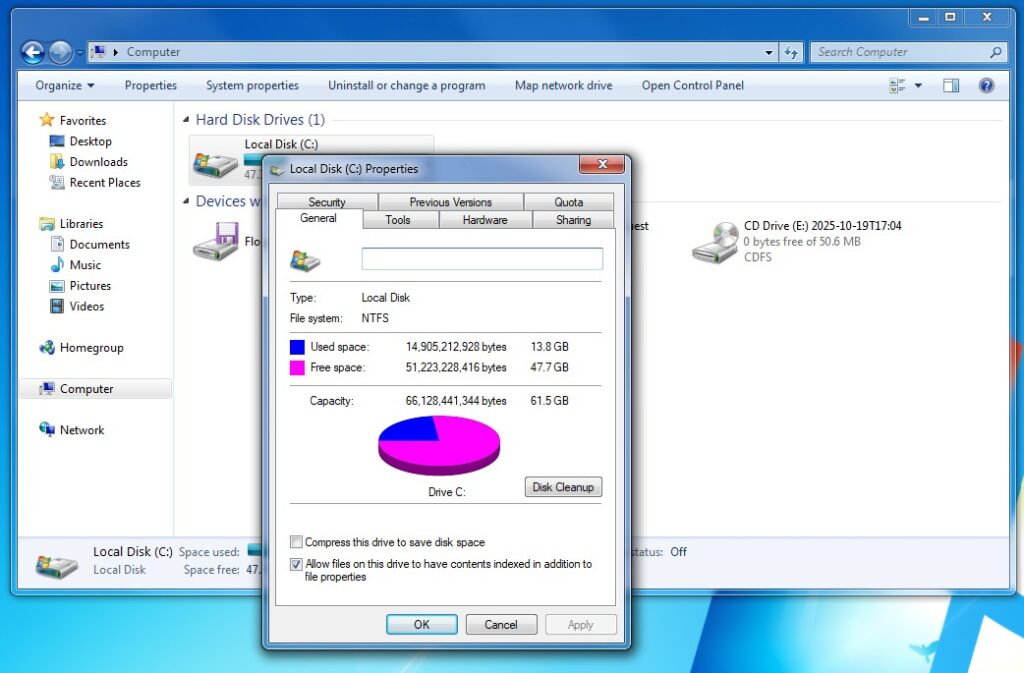Open address bar history dropdown arrow
Image resolution: width=1024 pixels, height=673 pixels.
point(768,52)
